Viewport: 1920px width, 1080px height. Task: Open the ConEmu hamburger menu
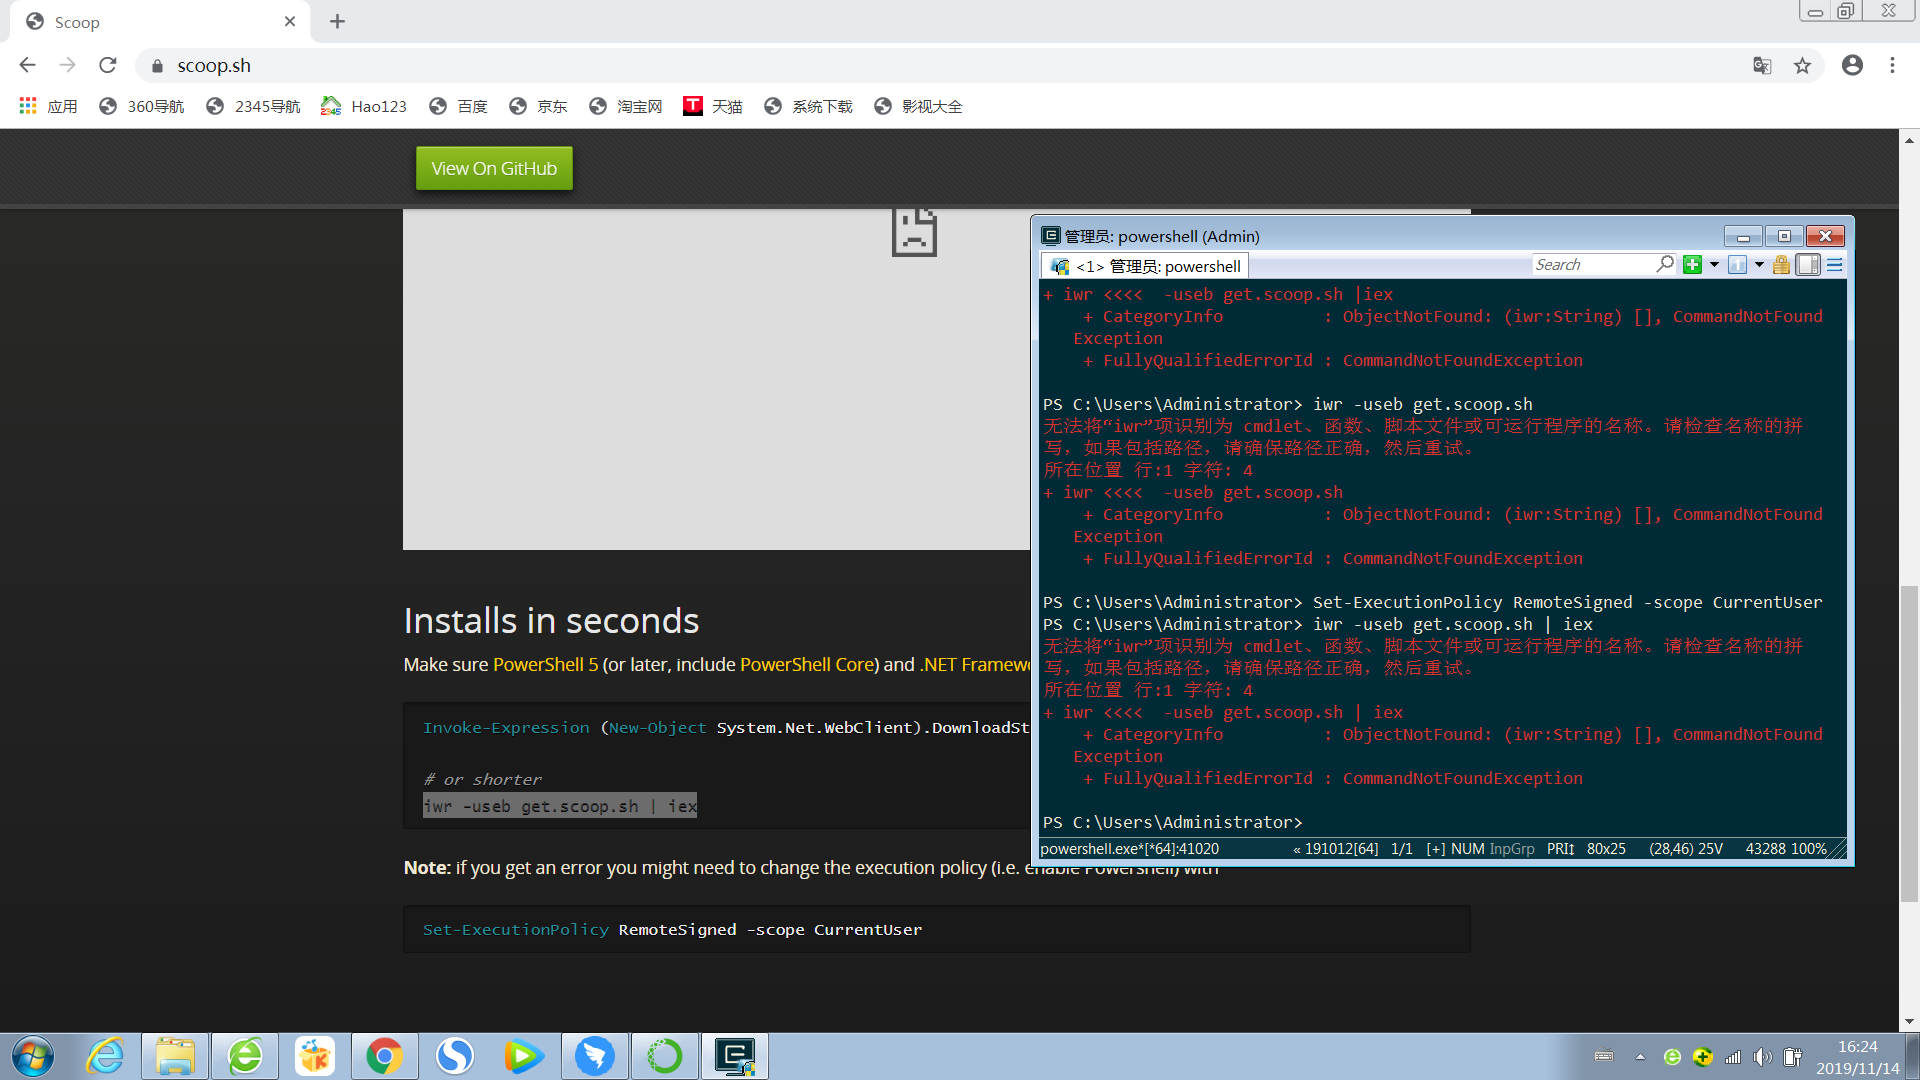(1833, 265)
